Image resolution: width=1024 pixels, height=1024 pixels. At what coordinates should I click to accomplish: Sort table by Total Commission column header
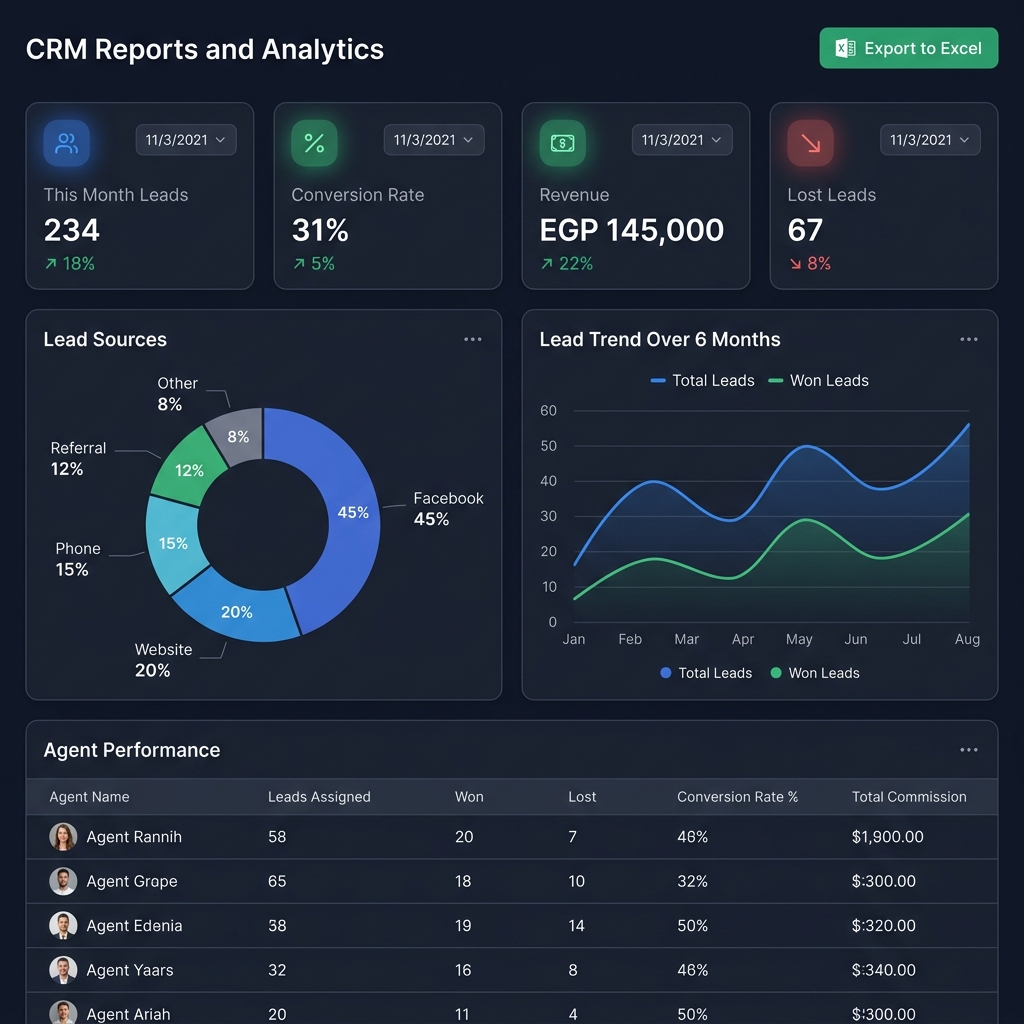(x=909, y=797)
